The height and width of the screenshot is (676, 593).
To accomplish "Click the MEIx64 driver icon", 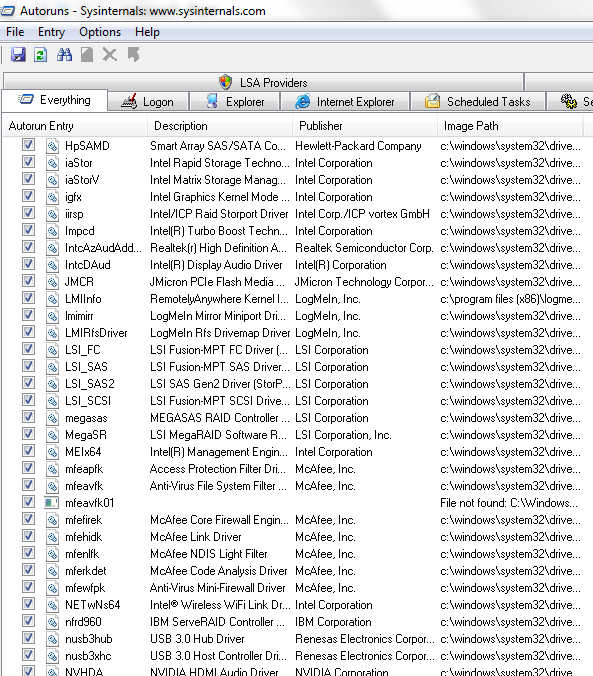I will pos(52,452).
